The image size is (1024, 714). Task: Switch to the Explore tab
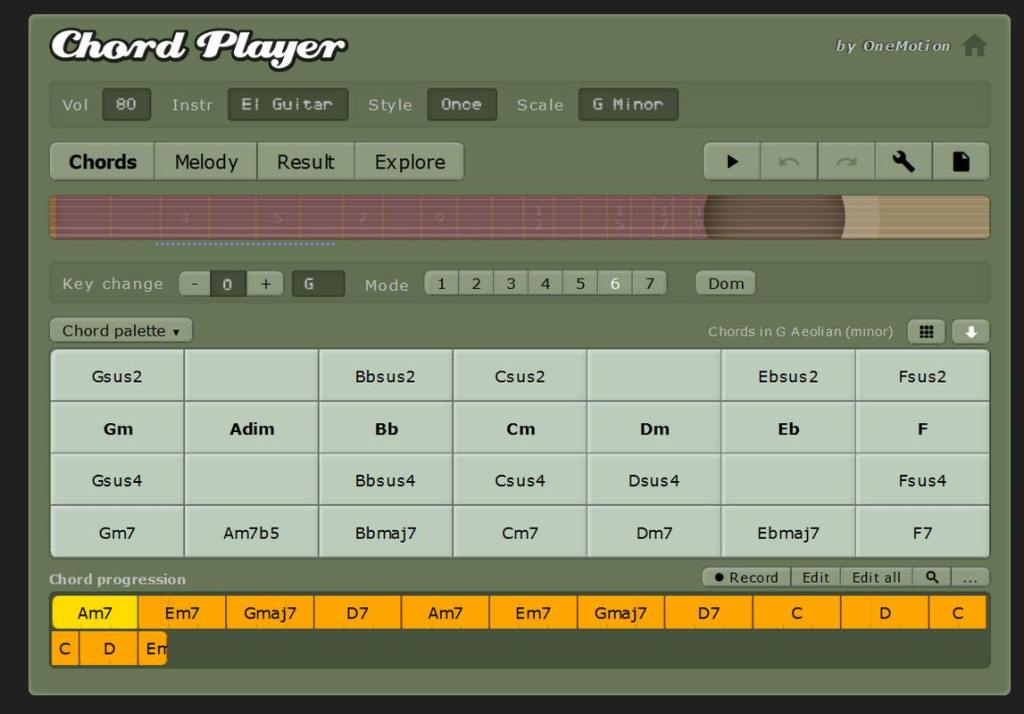[x=409, y=162]
